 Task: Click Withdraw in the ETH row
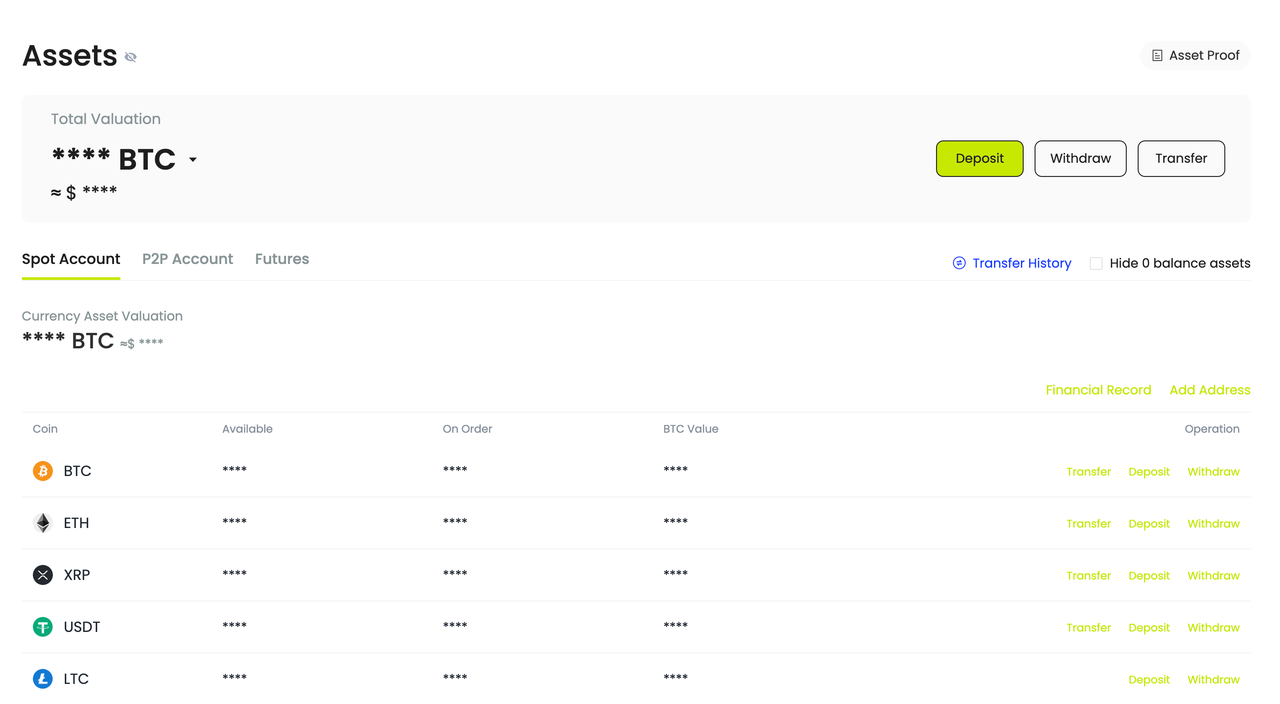coord(1213,524)
